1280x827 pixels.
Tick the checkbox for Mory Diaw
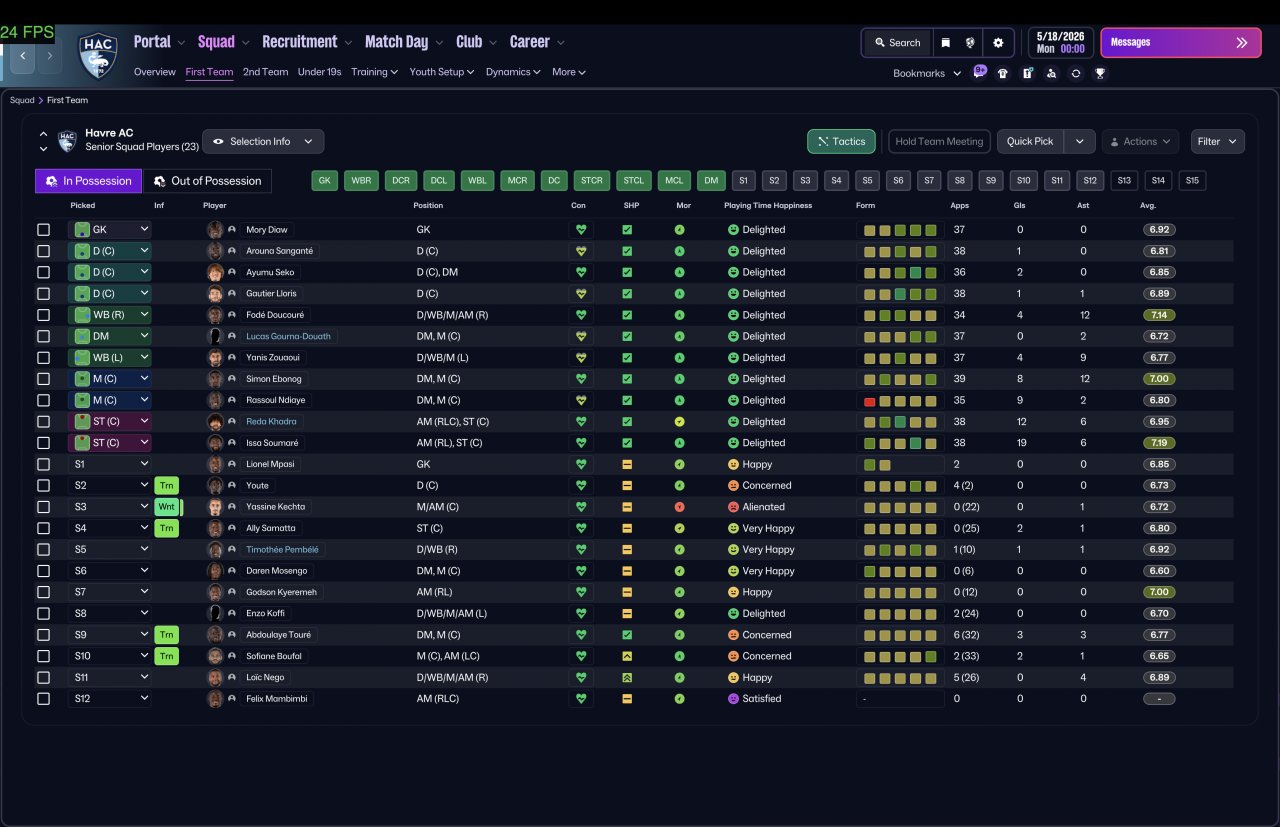[43, 229]
